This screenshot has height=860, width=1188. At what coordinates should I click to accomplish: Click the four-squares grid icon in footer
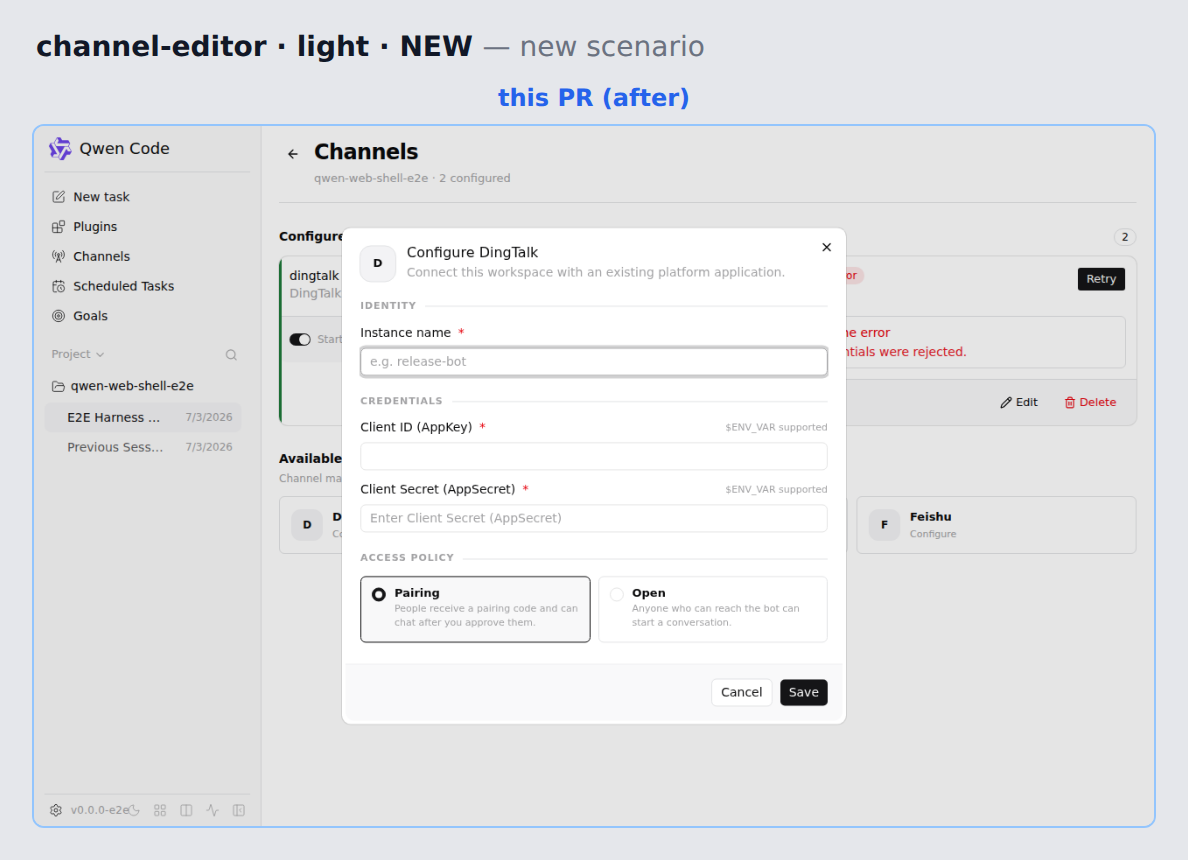tap(160, 810)
